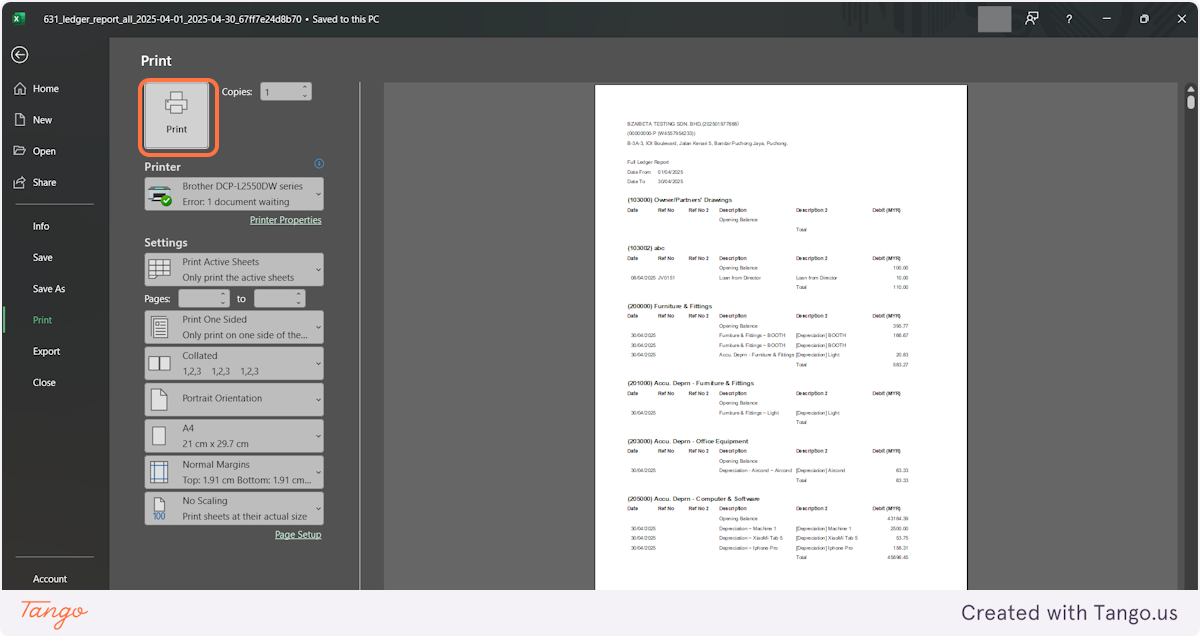Viewport: 1200px width, 636px height.
Task: Click the Home house icon in sidebar
Action: (x=20, y=88)
